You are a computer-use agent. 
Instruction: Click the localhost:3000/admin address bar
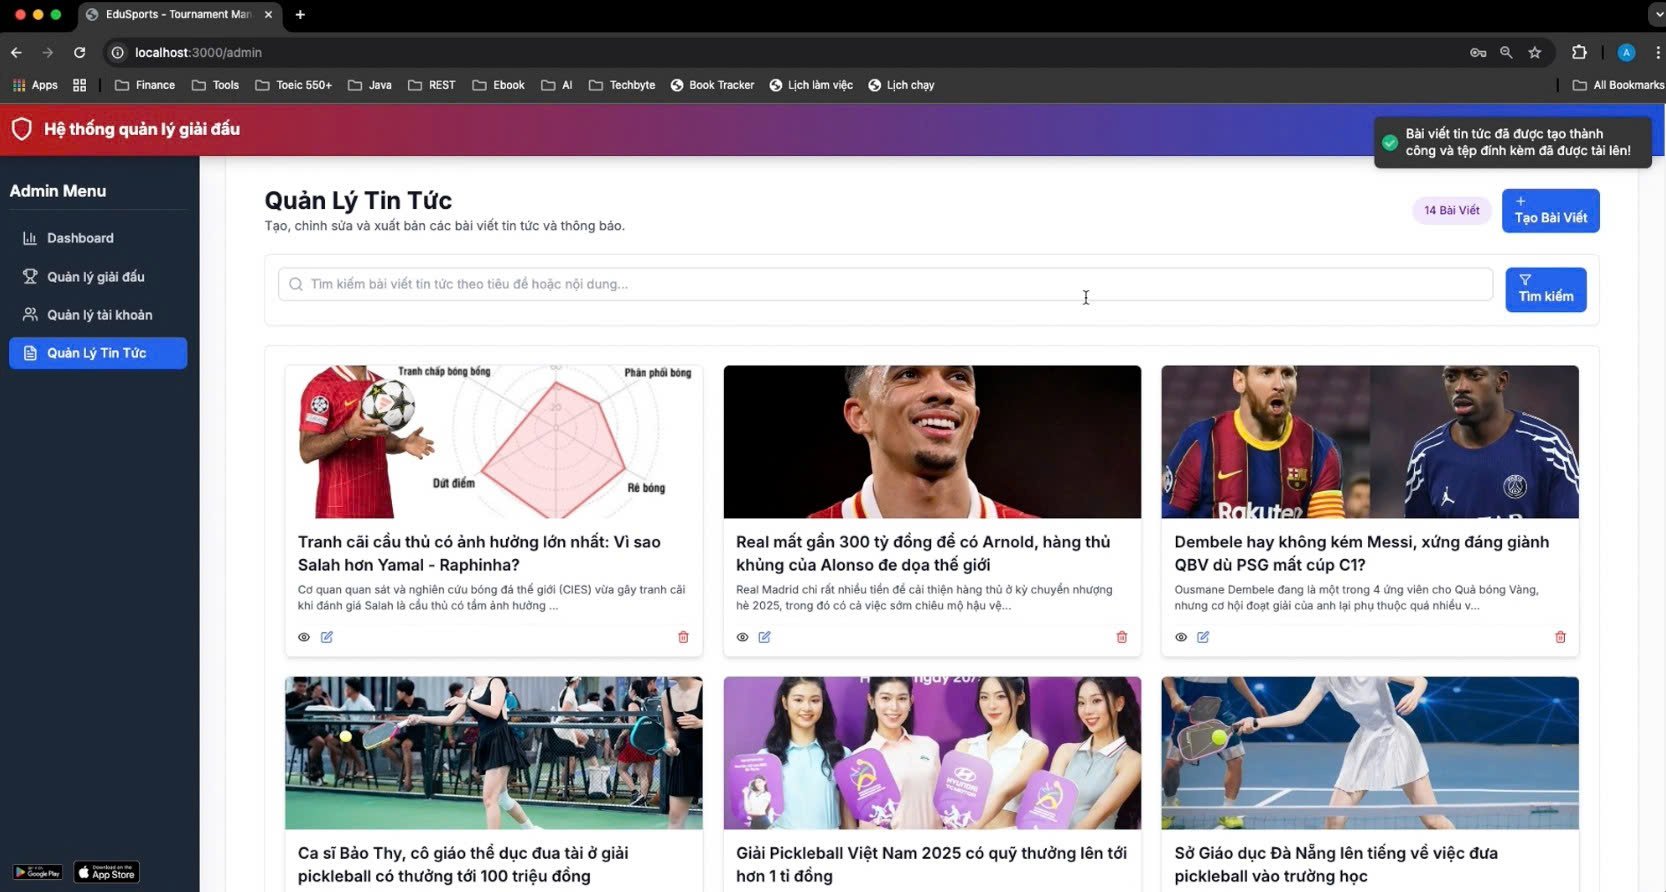(x=198, y=52)
